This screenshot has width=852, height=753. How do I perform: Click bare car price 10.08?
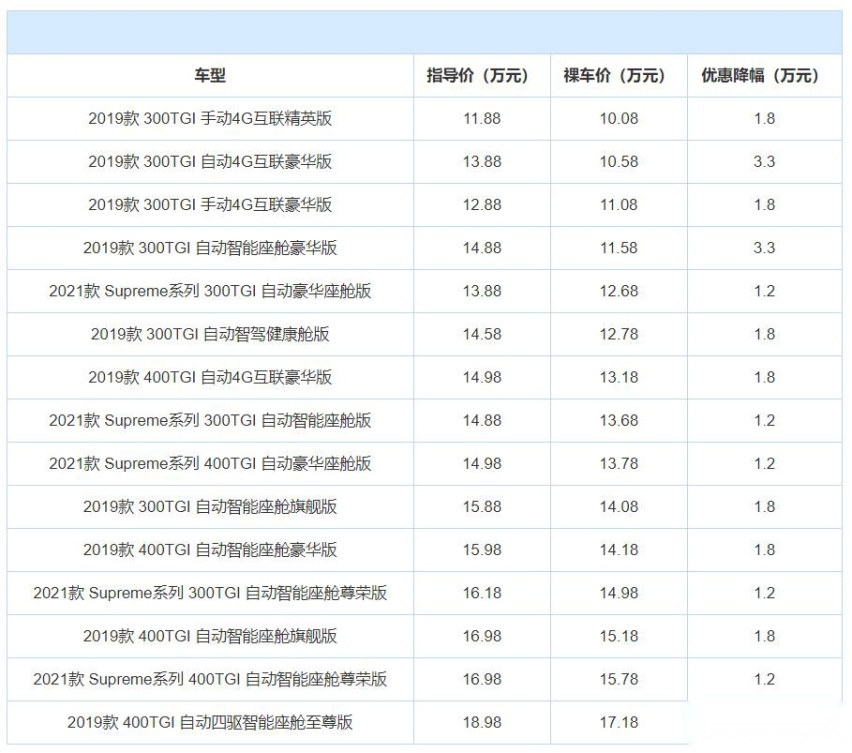(619, 118)
